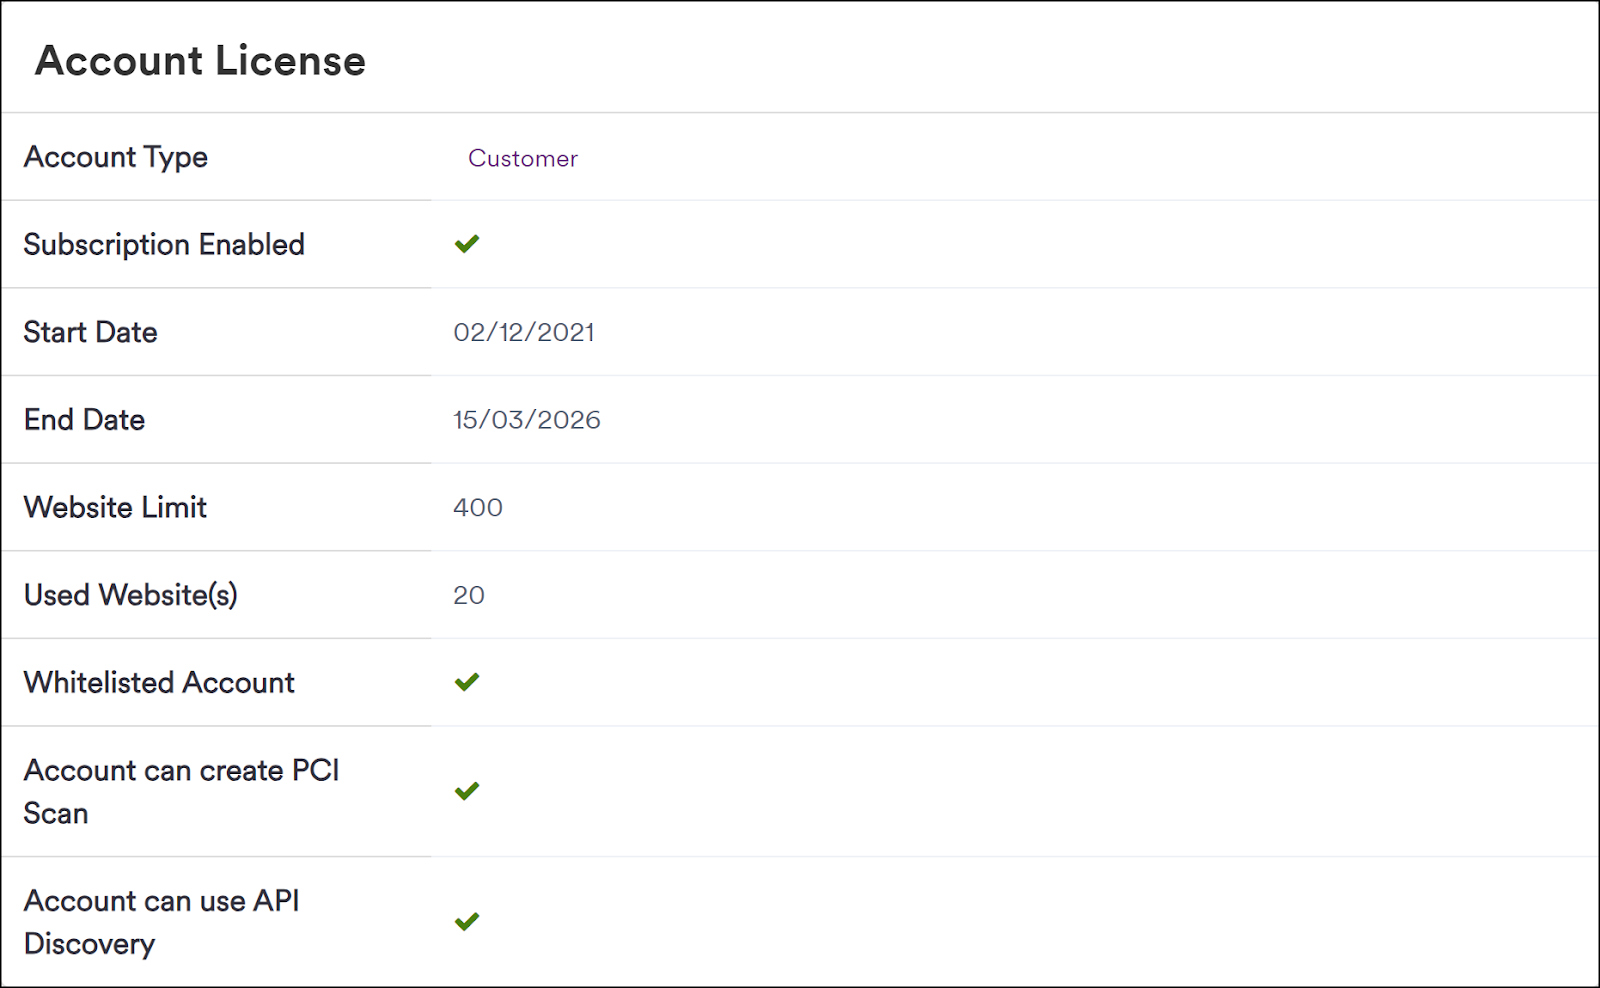Select the checkmark for Account can create PCI Scan
Screen dimensions: 1600x988
pos(467,791)
